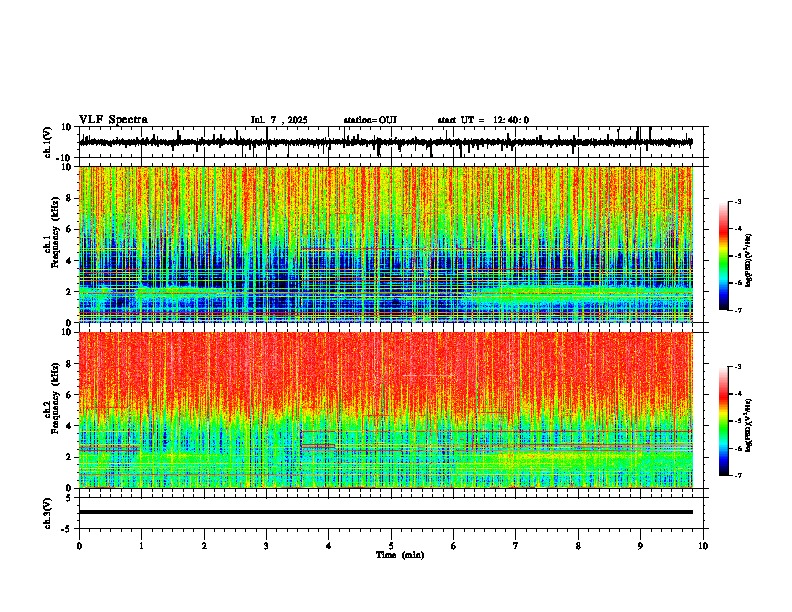Viewport: 792px width, 612px height.
Task: Click the ch.1 "Frequency (kHz)" axis label
Action: [x=55, y=232]
